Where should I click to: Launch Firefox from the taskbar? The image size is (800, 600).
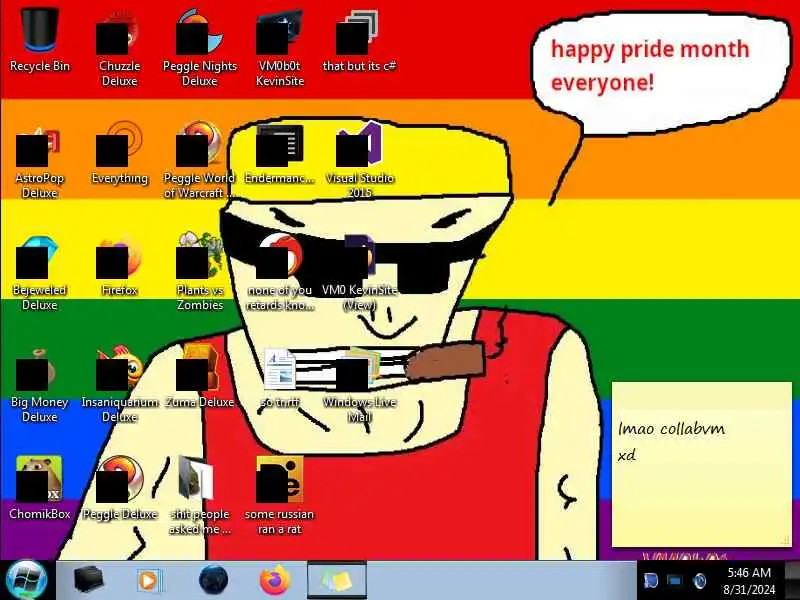[274, 580]
